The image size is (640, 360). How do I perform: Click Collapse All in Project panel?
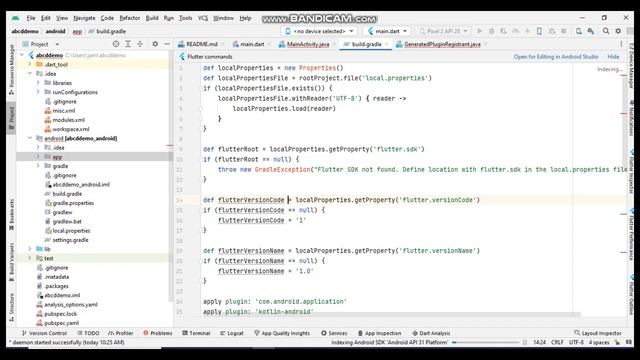point(140,44)
